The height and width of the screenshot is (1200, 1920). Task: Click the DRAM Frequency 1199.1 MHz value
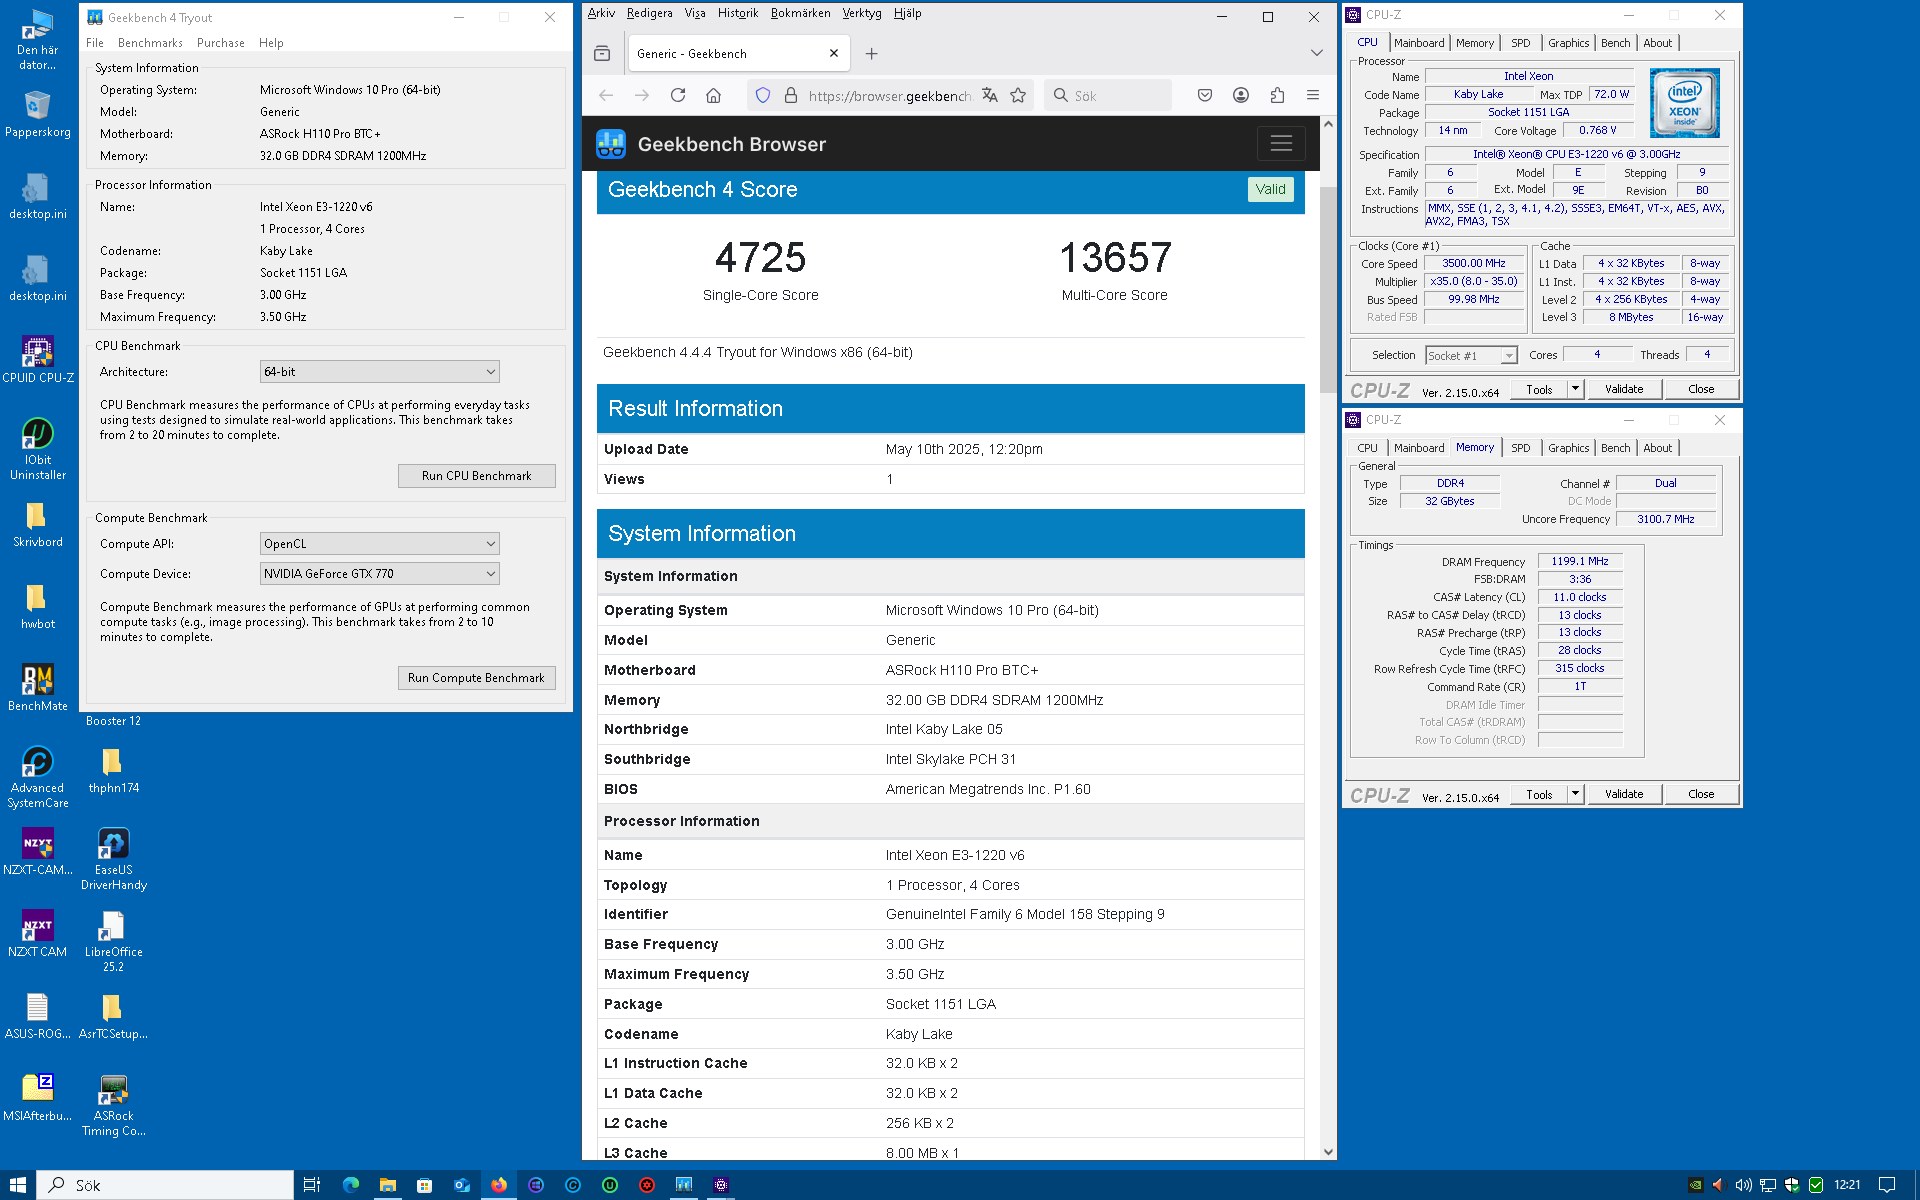(x=1580, y=562)
